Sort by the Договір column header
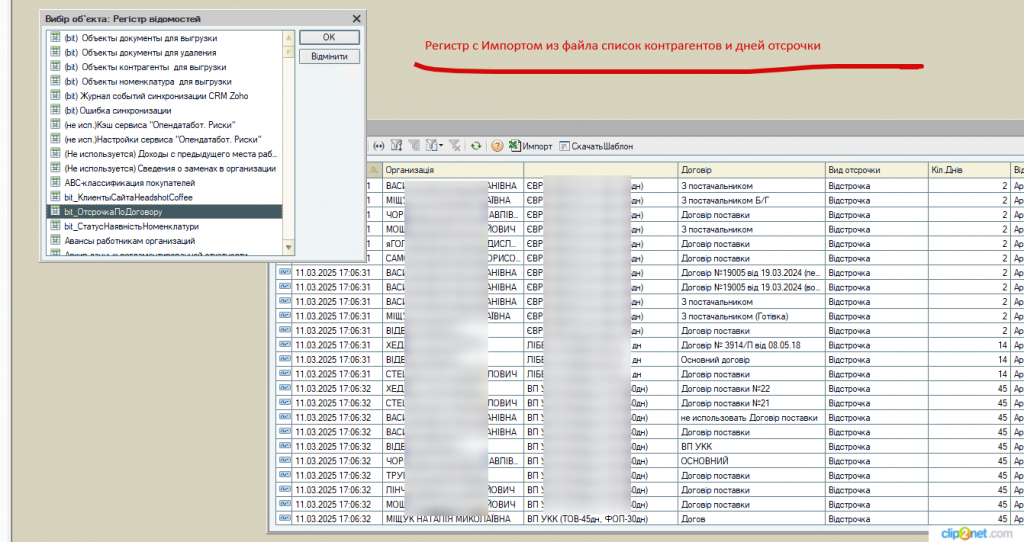 click(x=751, y=170)
